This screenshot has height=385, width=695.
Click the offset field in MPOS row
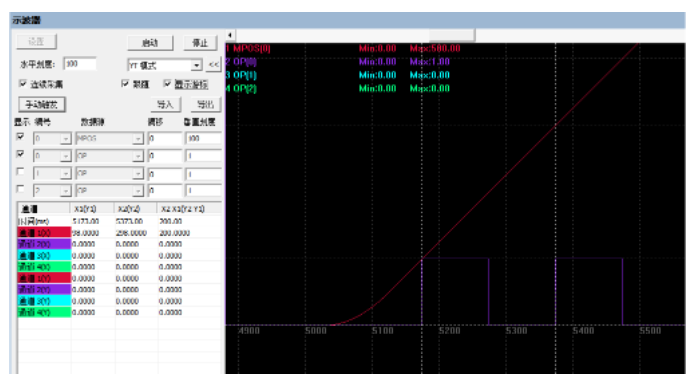[x=165, y=139]
